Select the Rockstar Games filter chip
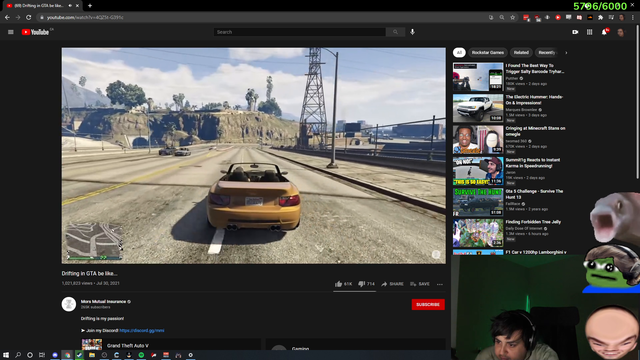 coord(488,52)
